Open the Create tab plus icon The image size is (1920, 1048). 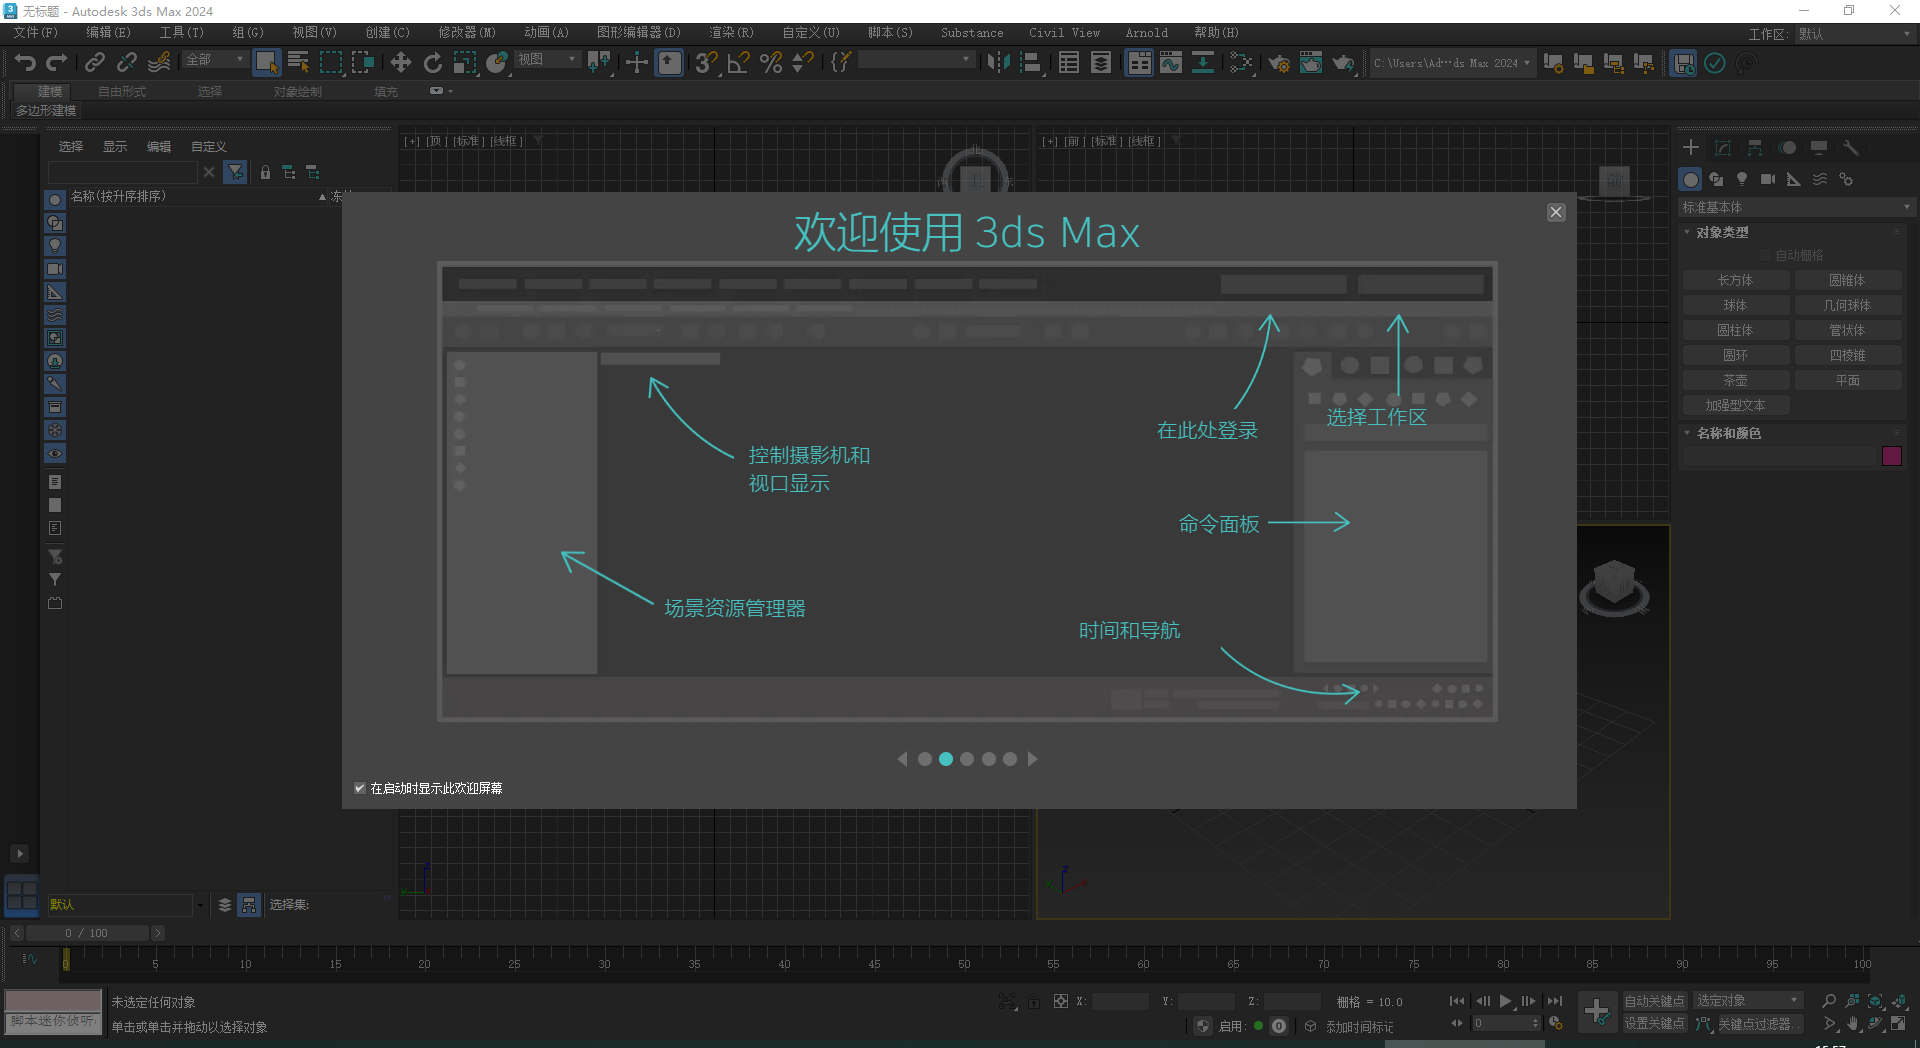pos(1690,148)
